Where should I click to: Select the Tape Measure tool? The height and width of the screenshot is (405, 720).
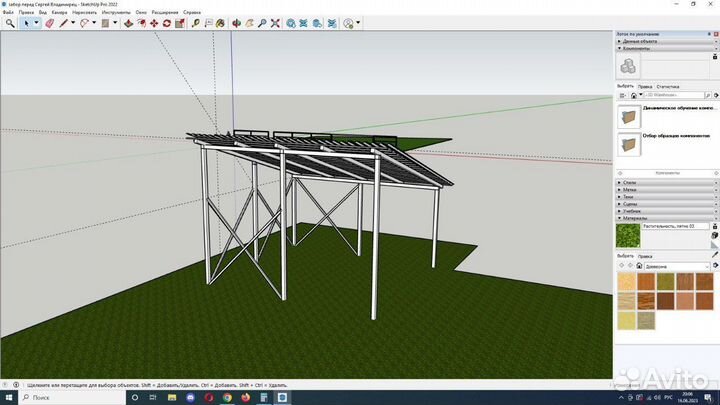(x=196, y=23)
